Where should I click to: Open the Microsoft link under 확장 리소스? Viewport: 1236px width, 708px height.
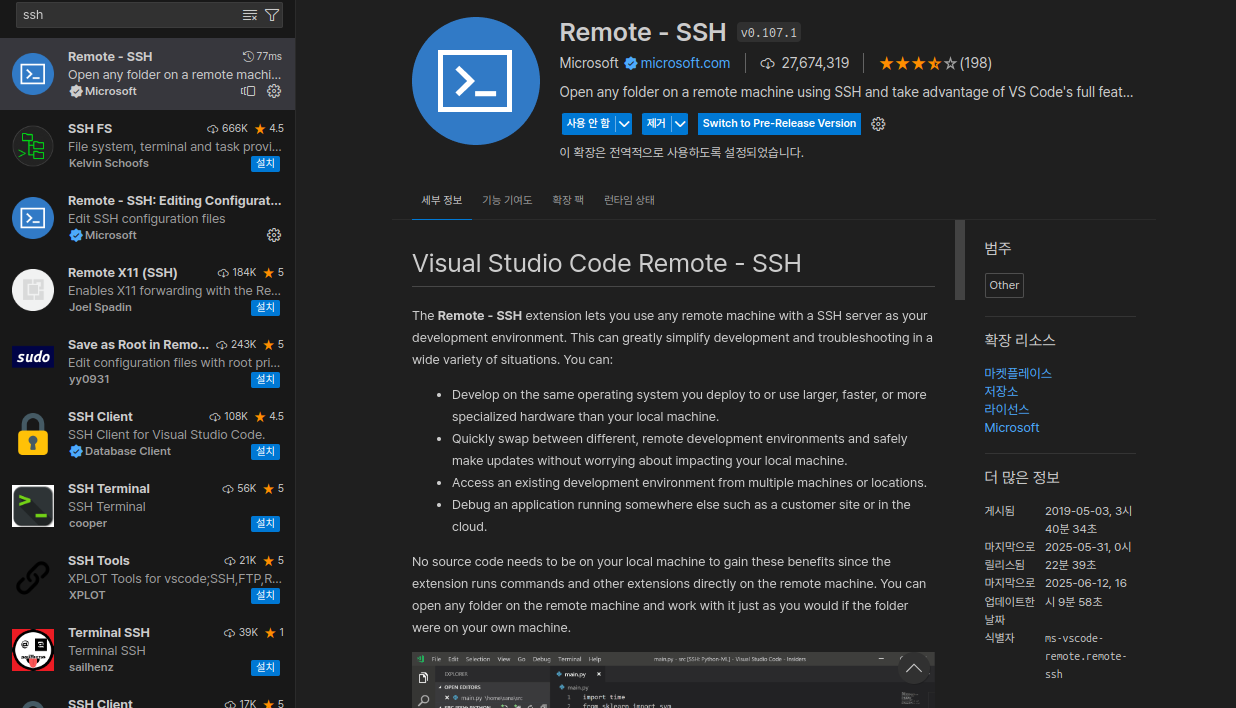click(1012, 427)
